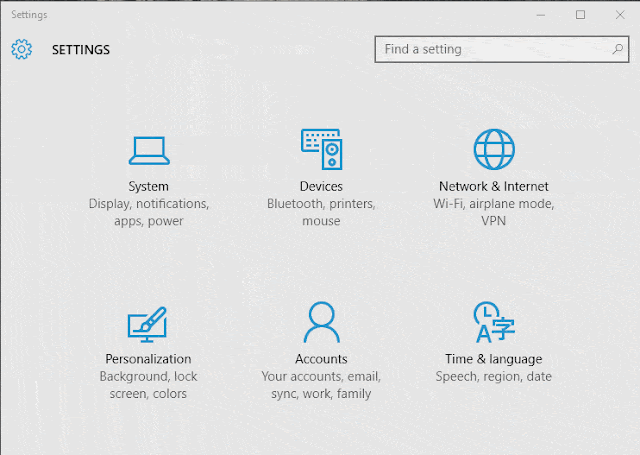Open the System laptop icon

[149, 151]
